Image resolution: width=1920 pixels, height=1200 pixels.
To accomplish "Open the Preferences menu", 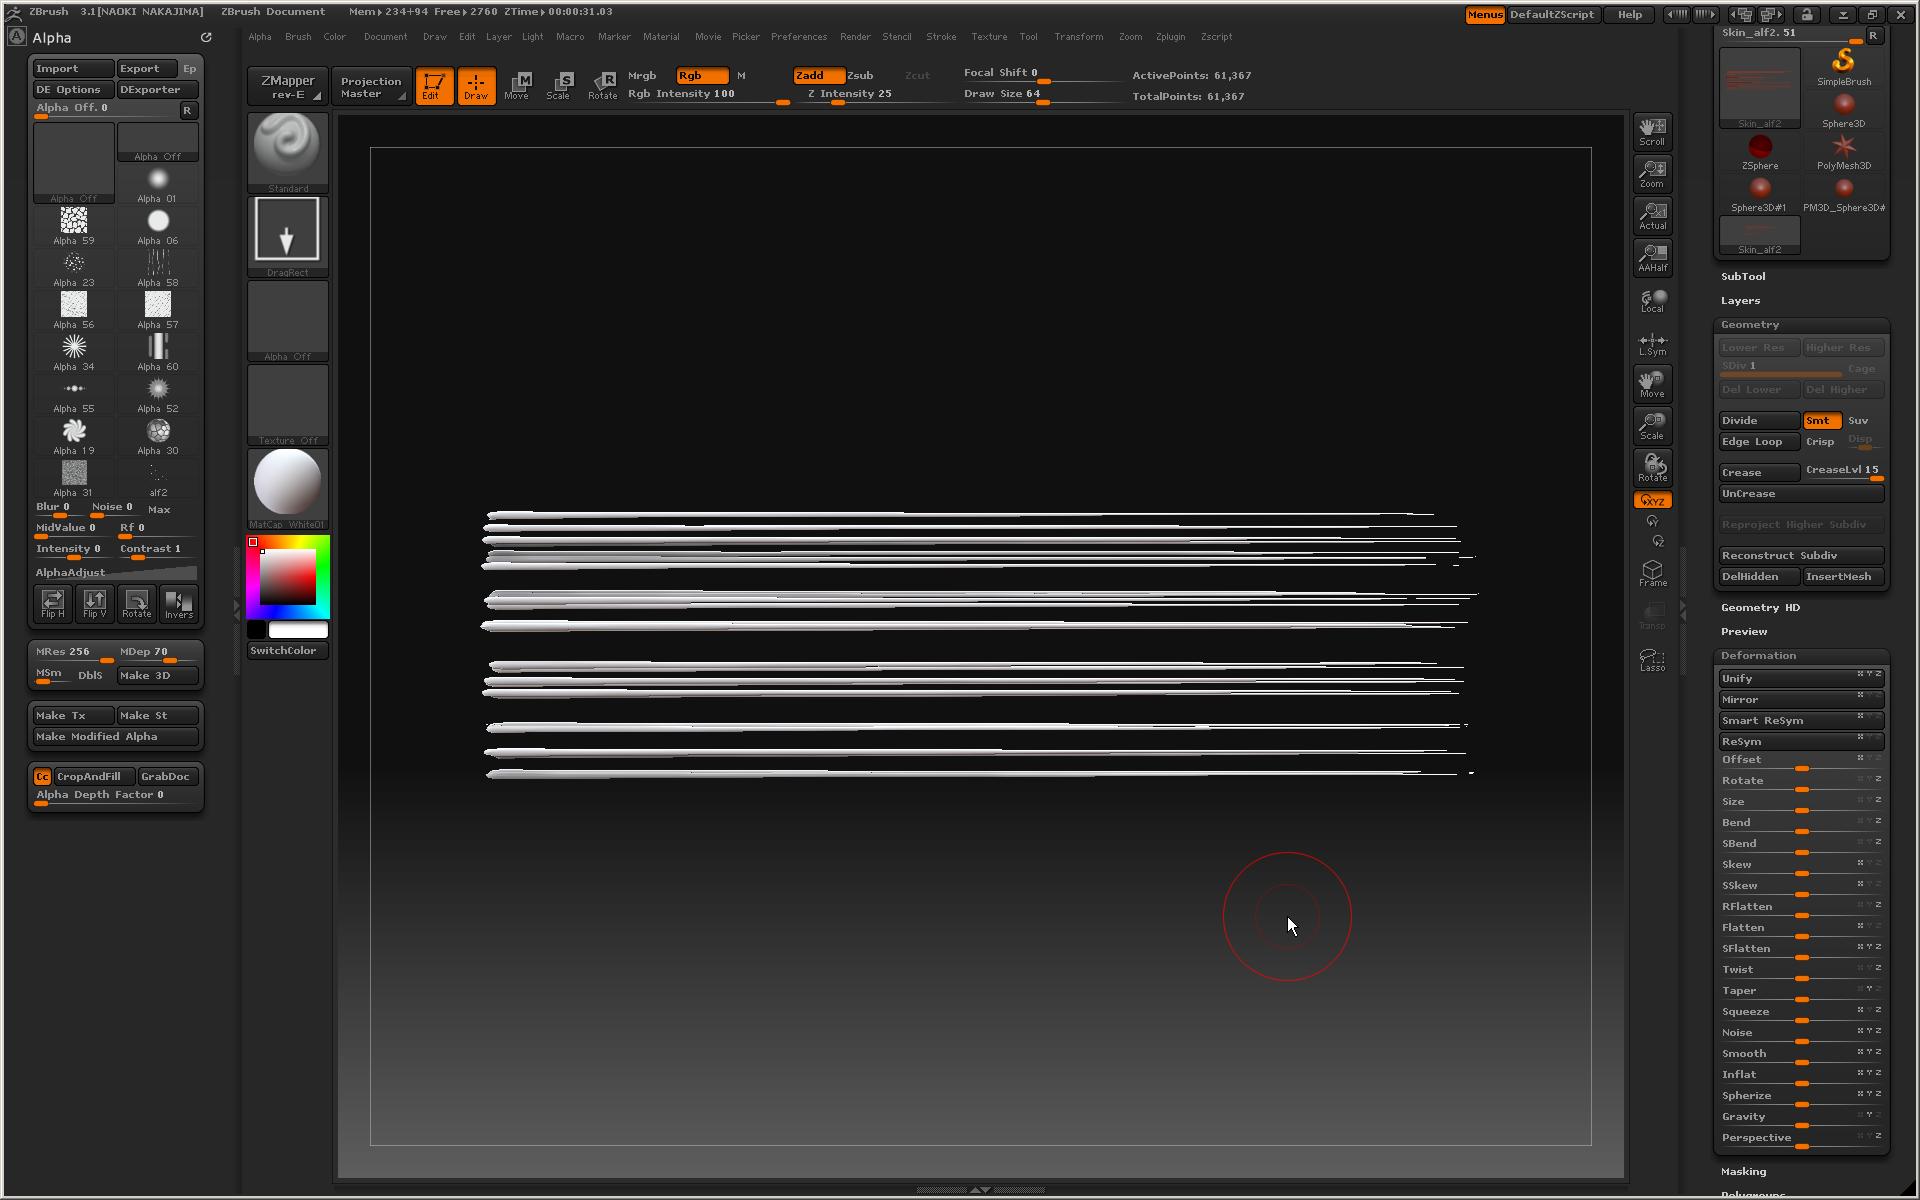I will [x=799, y=37].
